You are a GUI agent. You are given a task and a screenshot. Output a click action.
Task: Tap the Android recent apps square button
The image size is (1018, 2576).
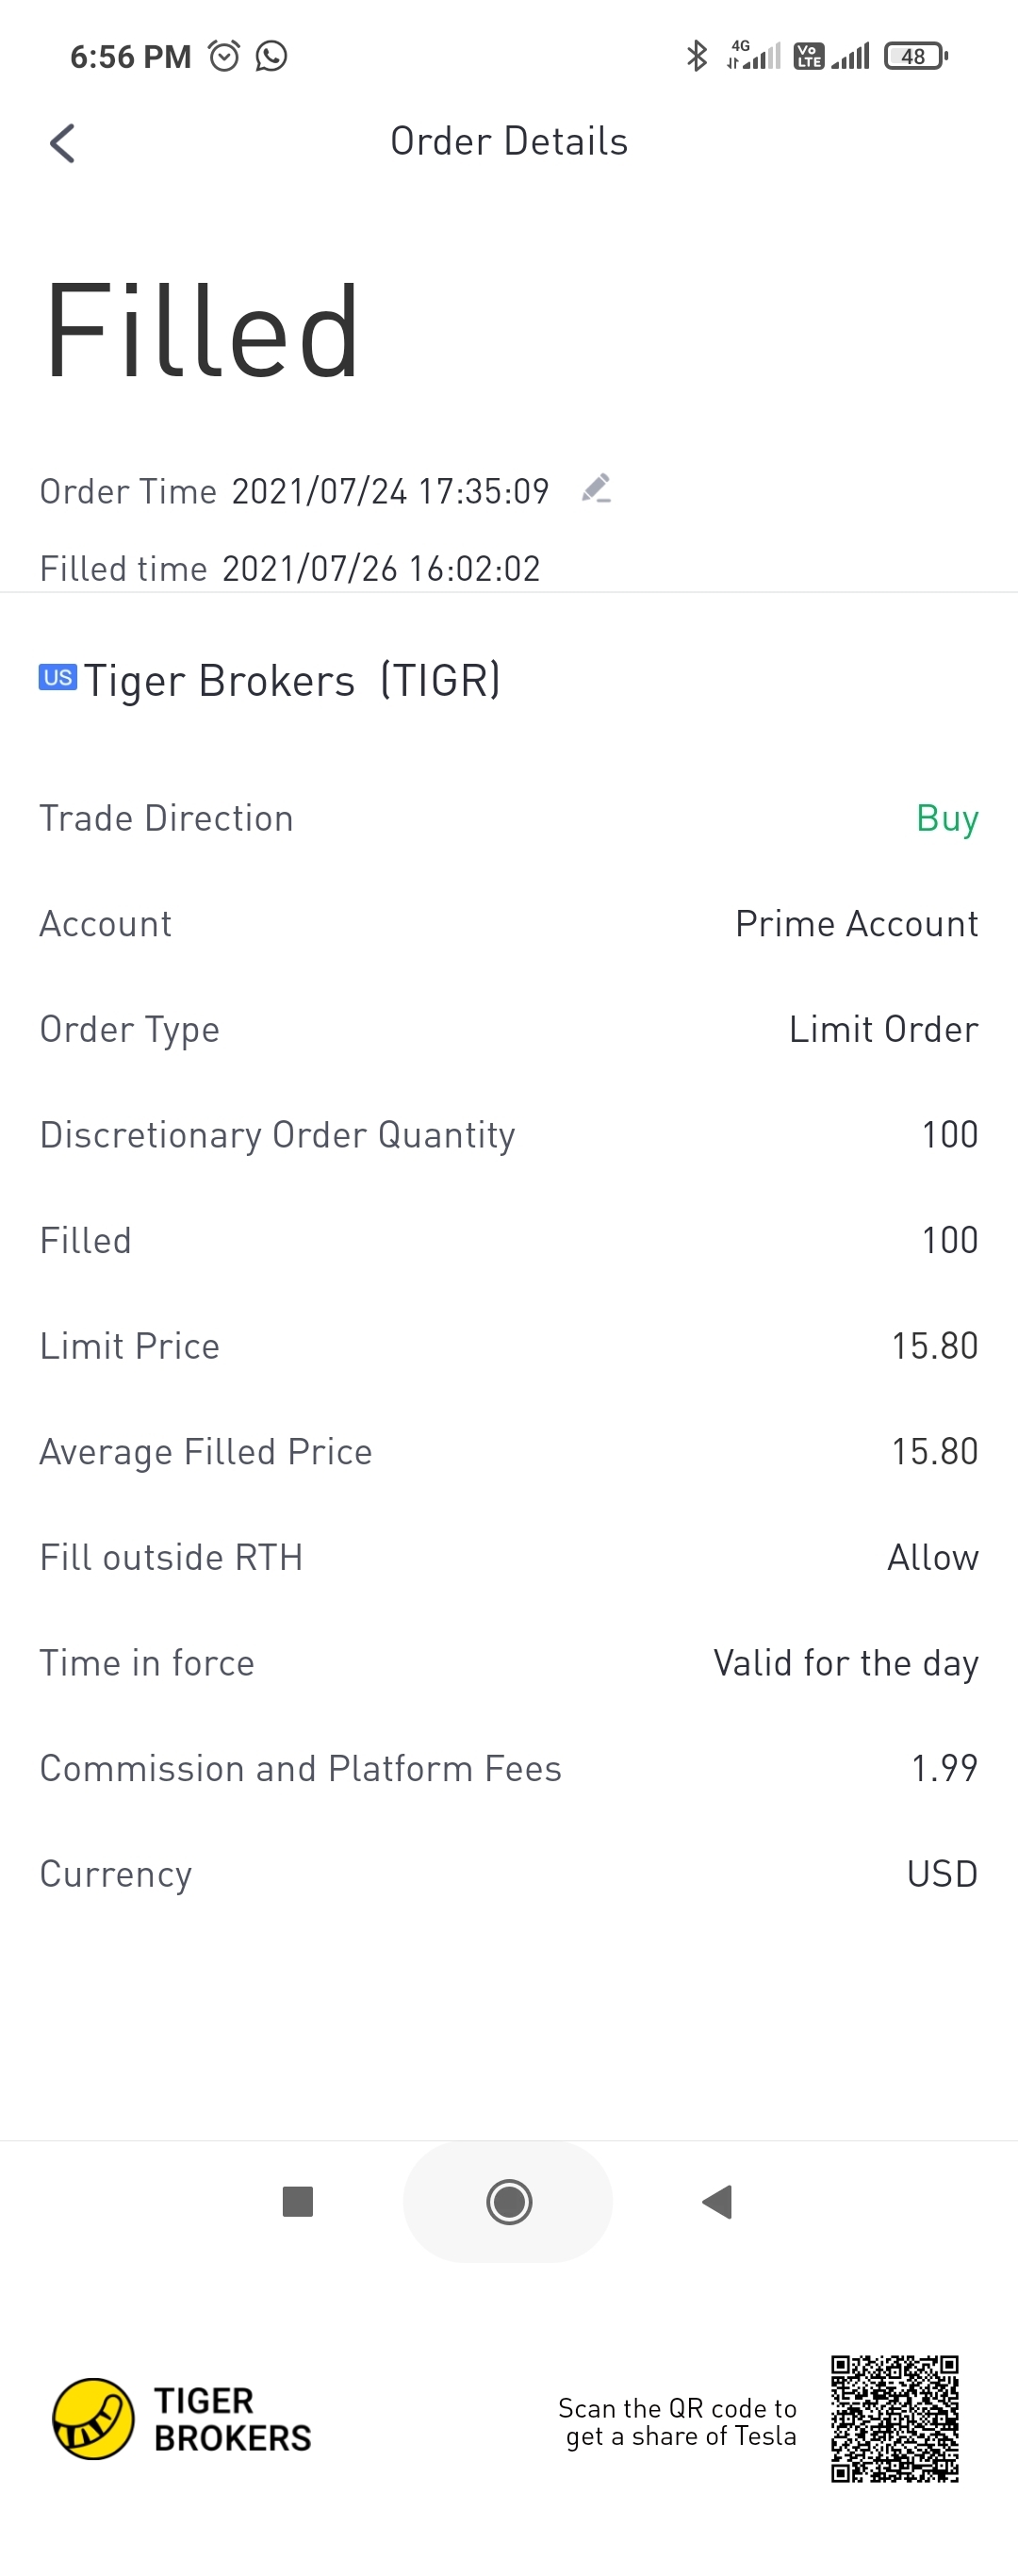298,2201
